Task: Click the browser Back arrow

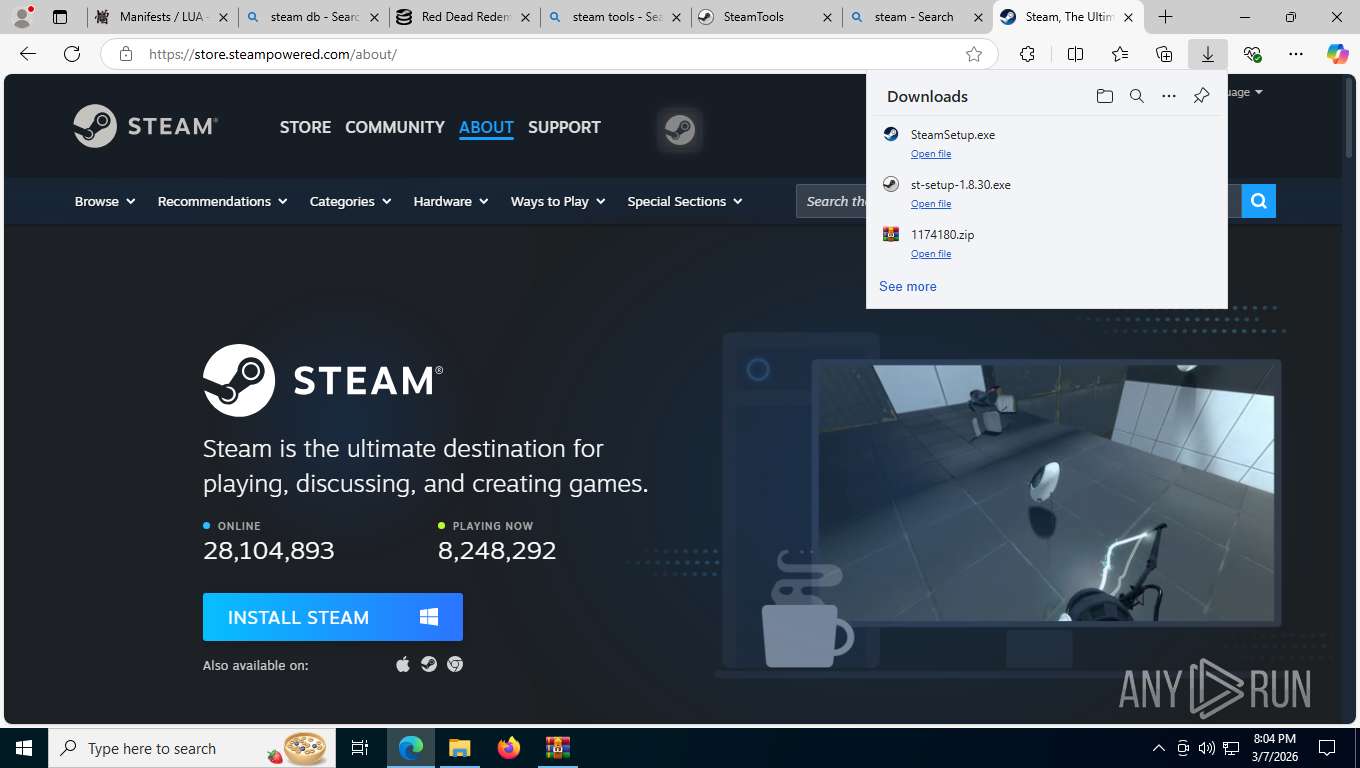Action: point(28,54)
